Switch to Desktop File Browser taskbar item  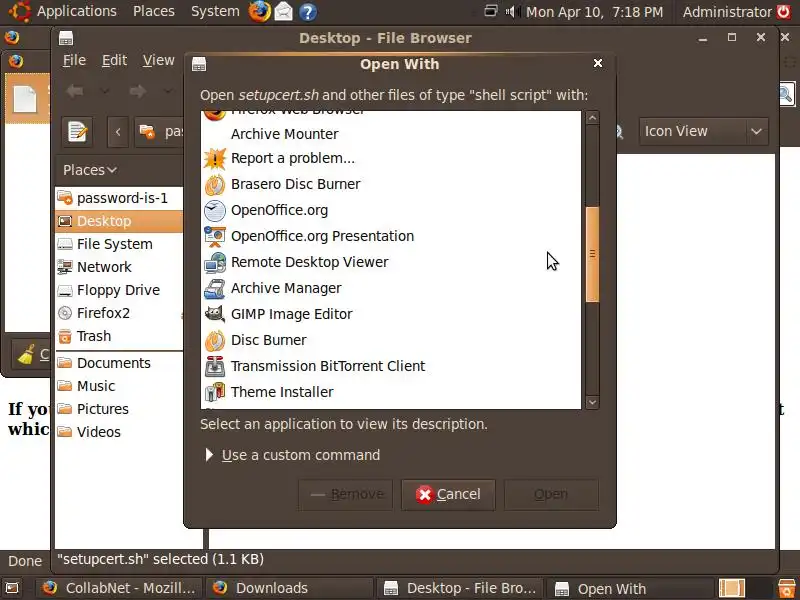(460, 588)
